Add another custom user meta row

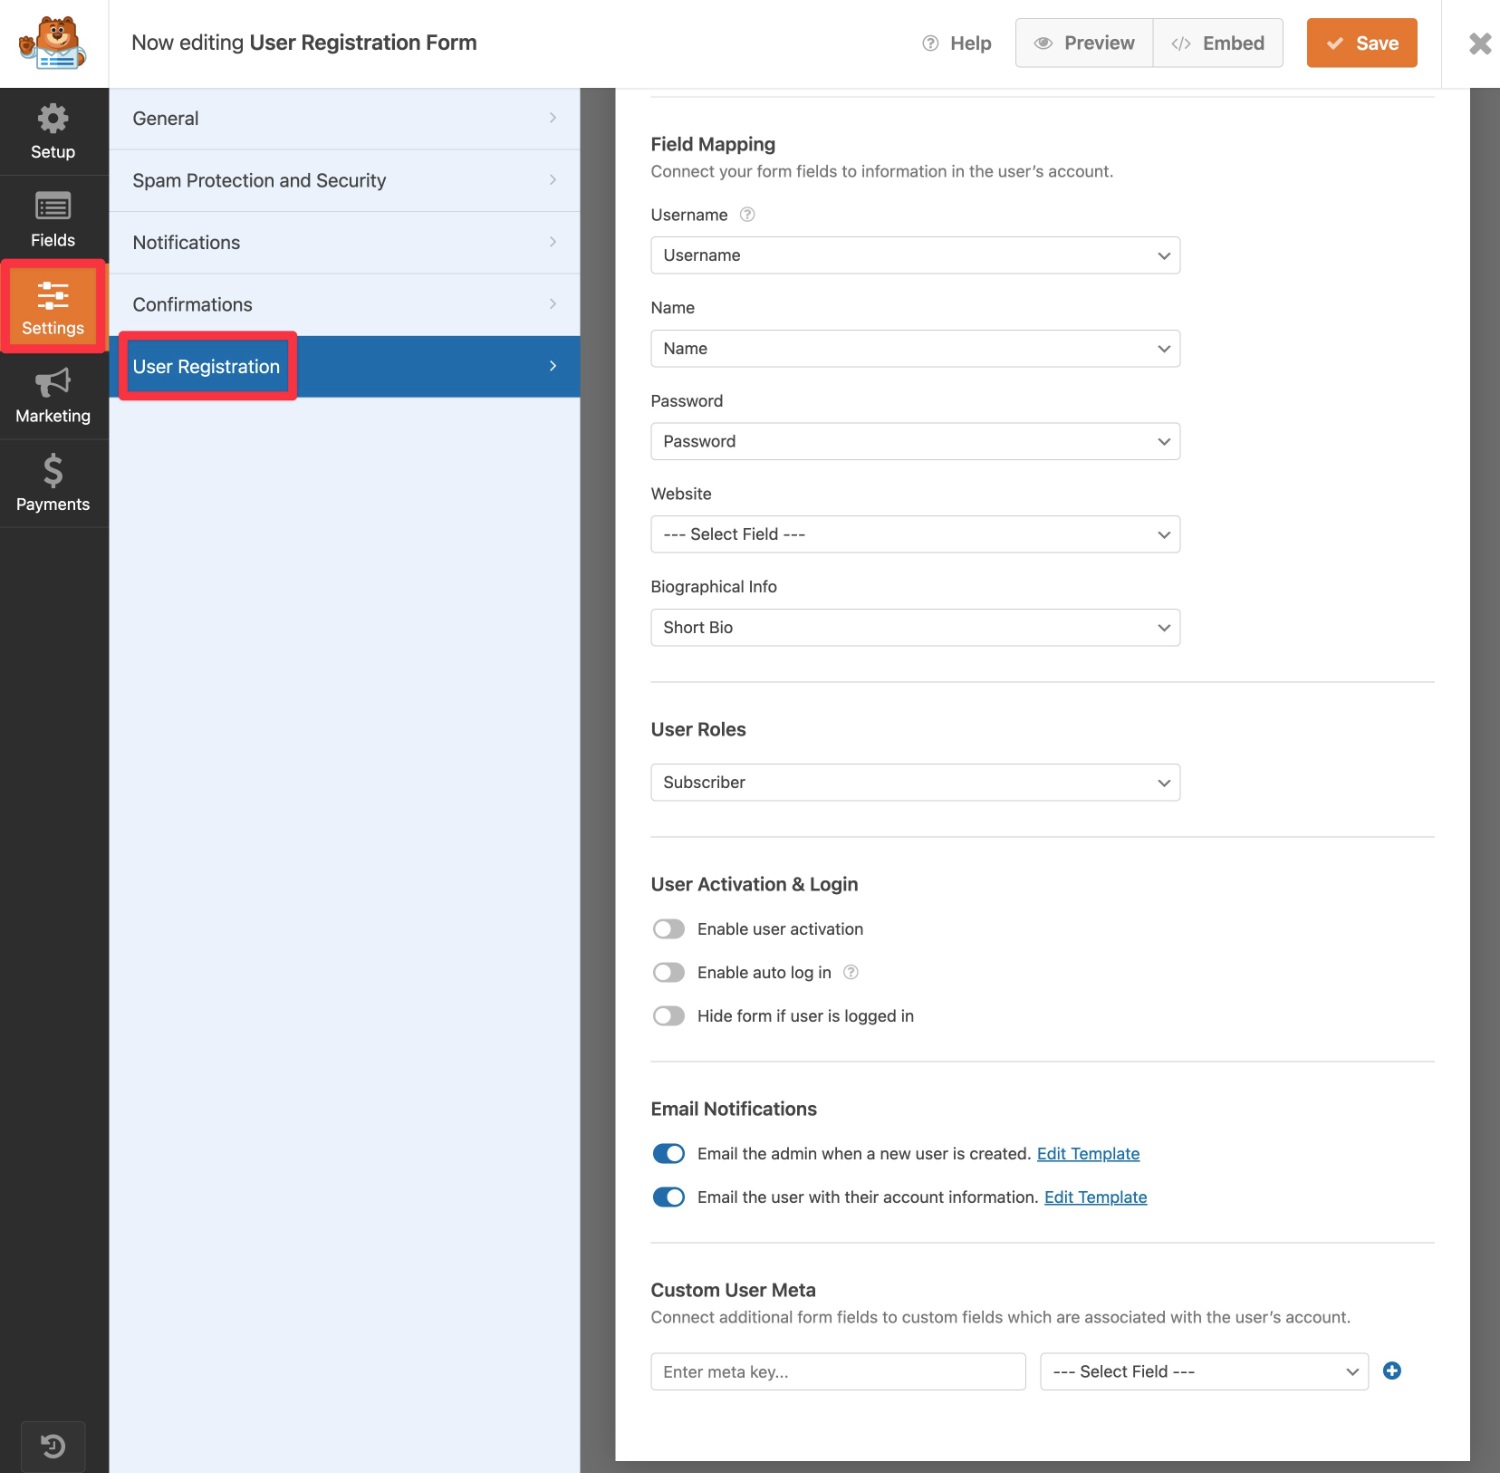click(x=1391, y=1371)
